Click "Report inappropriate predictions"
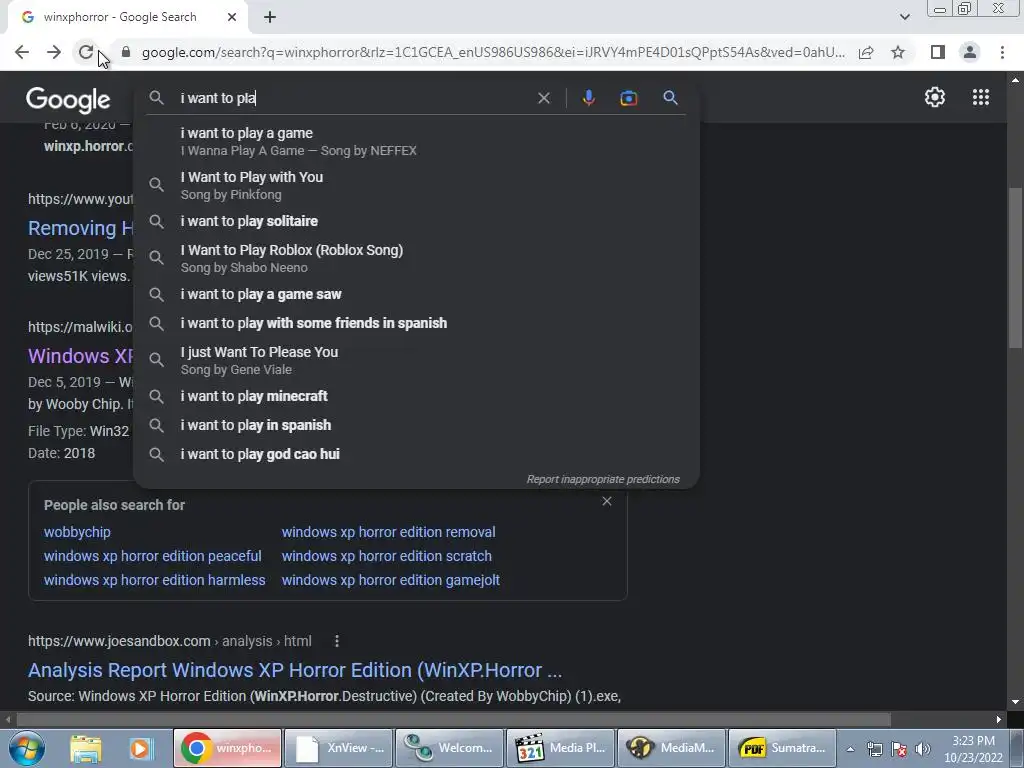This screenshot has height=768, width=1024. coord(603,479)
